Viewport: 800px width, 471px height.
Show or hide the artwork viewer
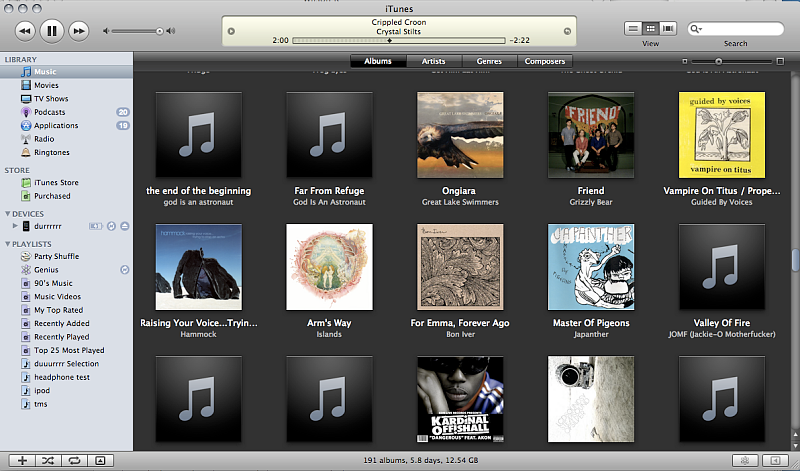pos(101,461)
